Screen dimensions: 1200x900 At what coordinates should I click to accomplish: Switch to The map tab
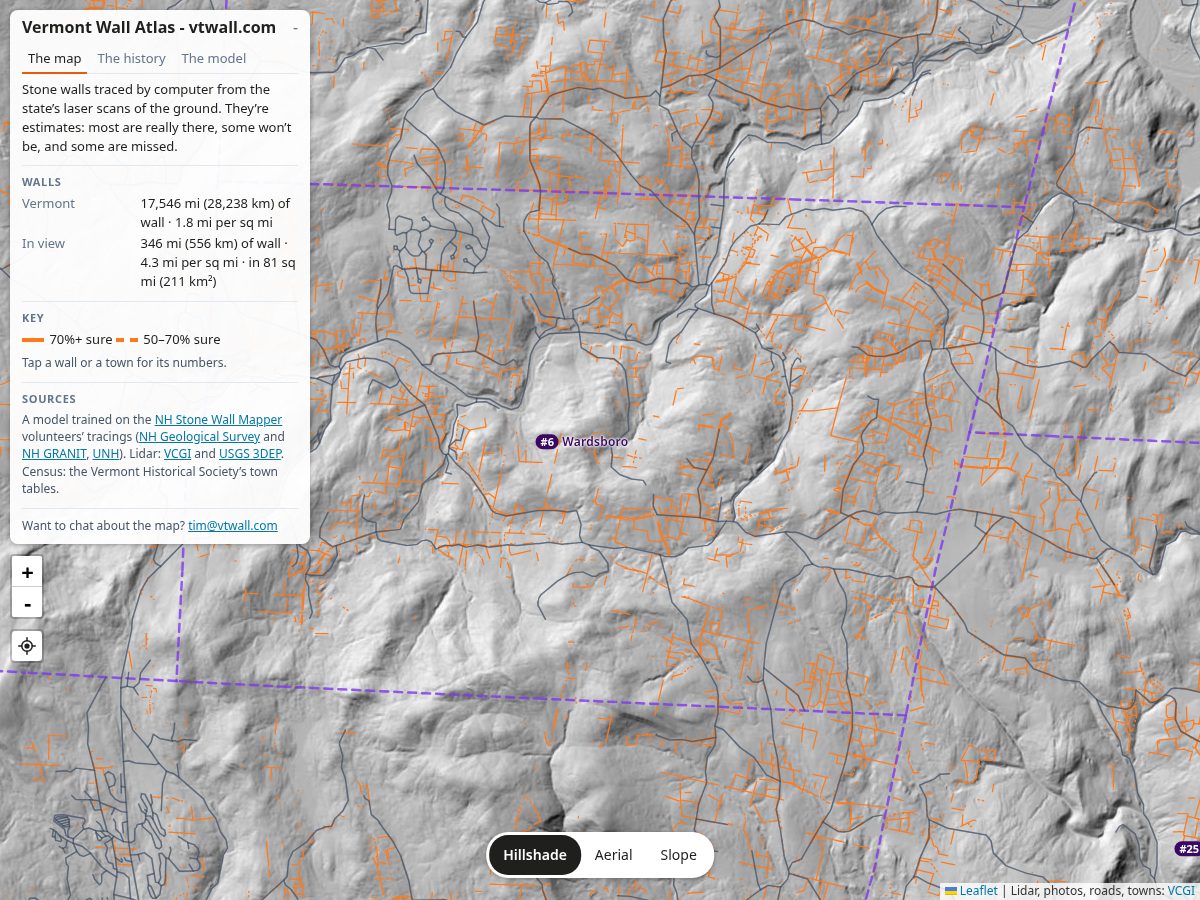[x=55, y=59]
